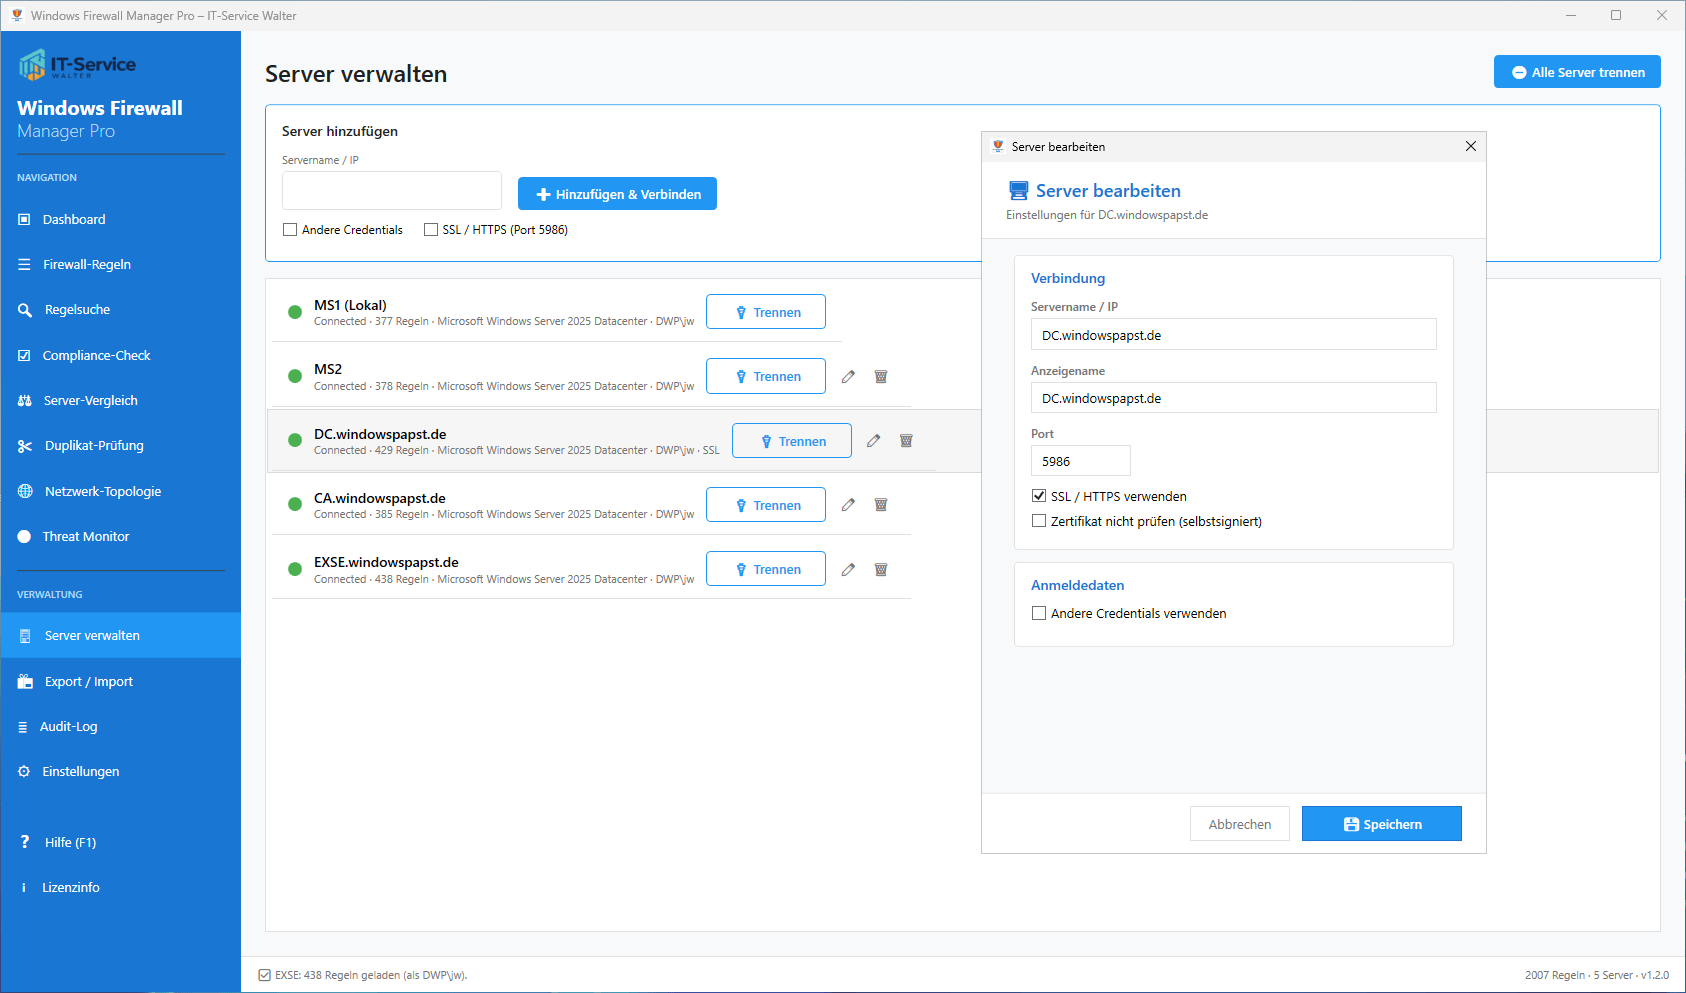Go to Netzwerk-Topologie in sidebar
The height and width of the screenshot is (993, 1686).
coord(102,491)
